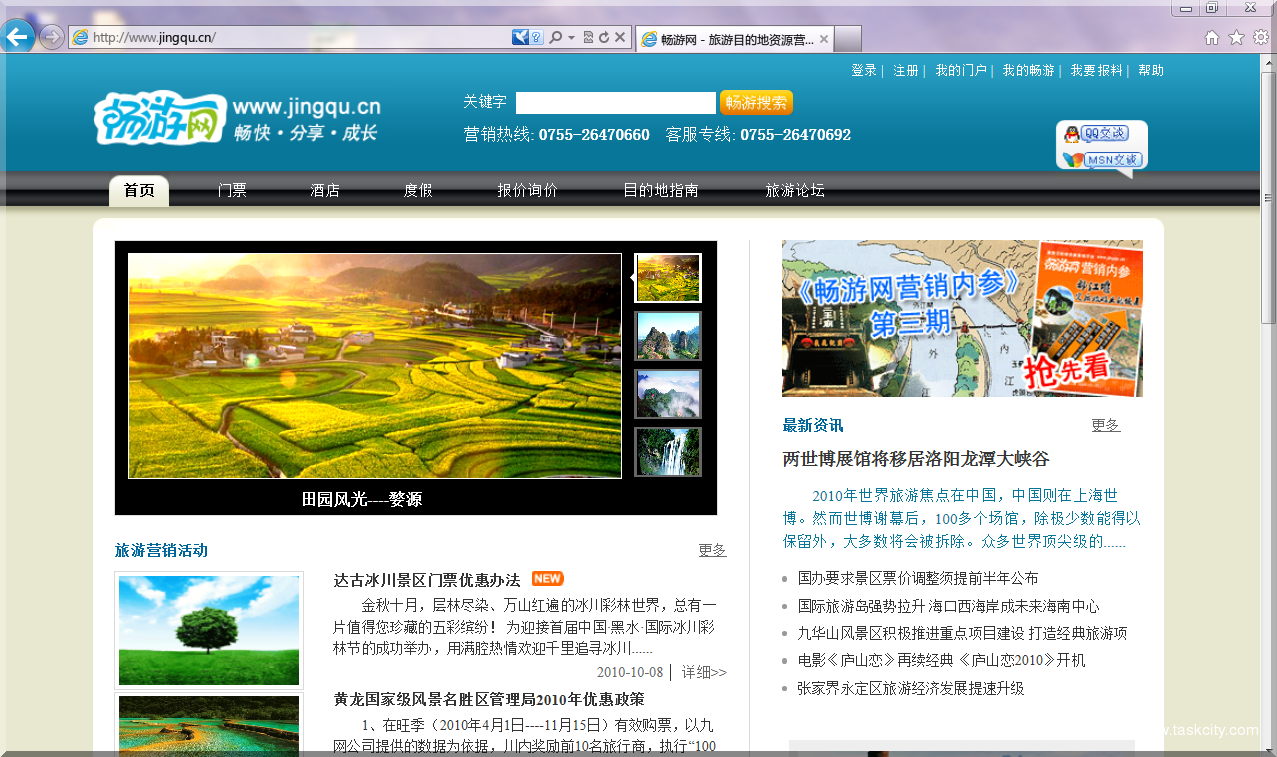Open a new blank tab
The width and height of the screenshot is (1277, 757).
point(847,39)
